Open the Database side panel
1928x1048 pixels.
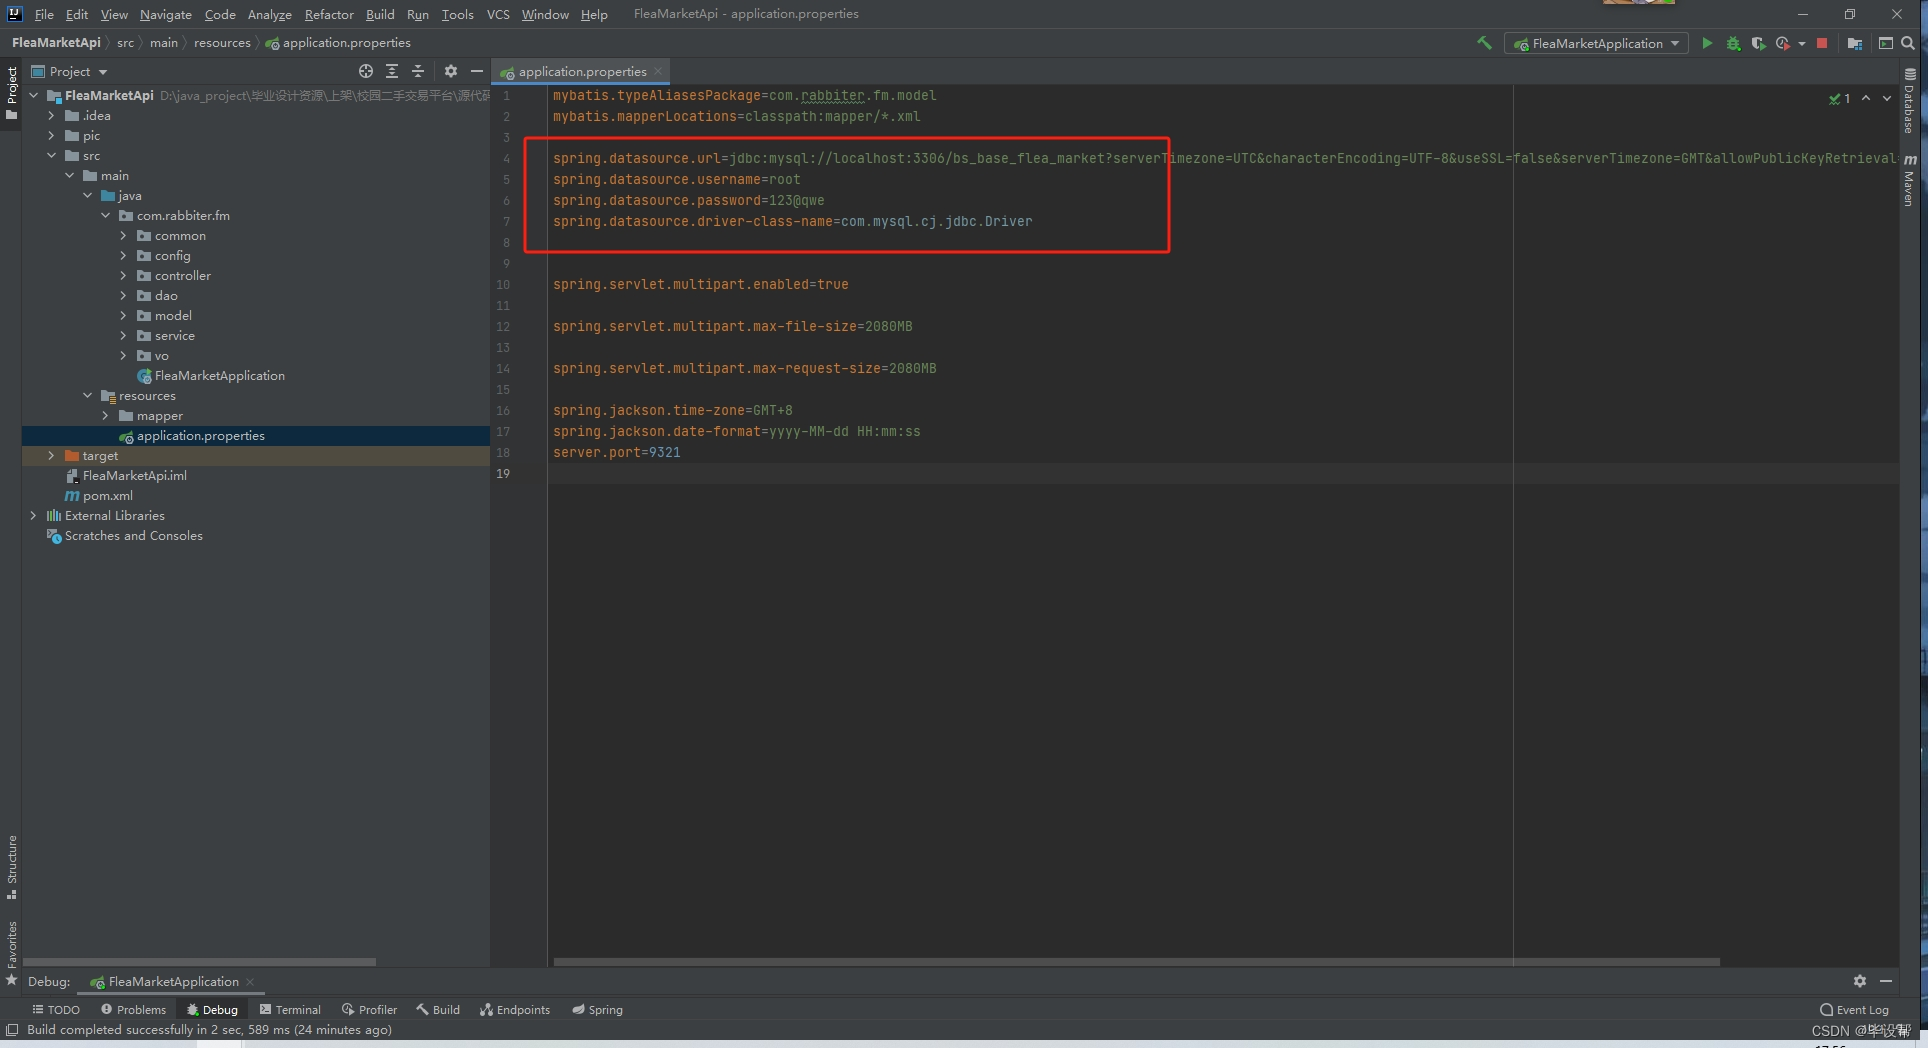tap(1910, 101)
